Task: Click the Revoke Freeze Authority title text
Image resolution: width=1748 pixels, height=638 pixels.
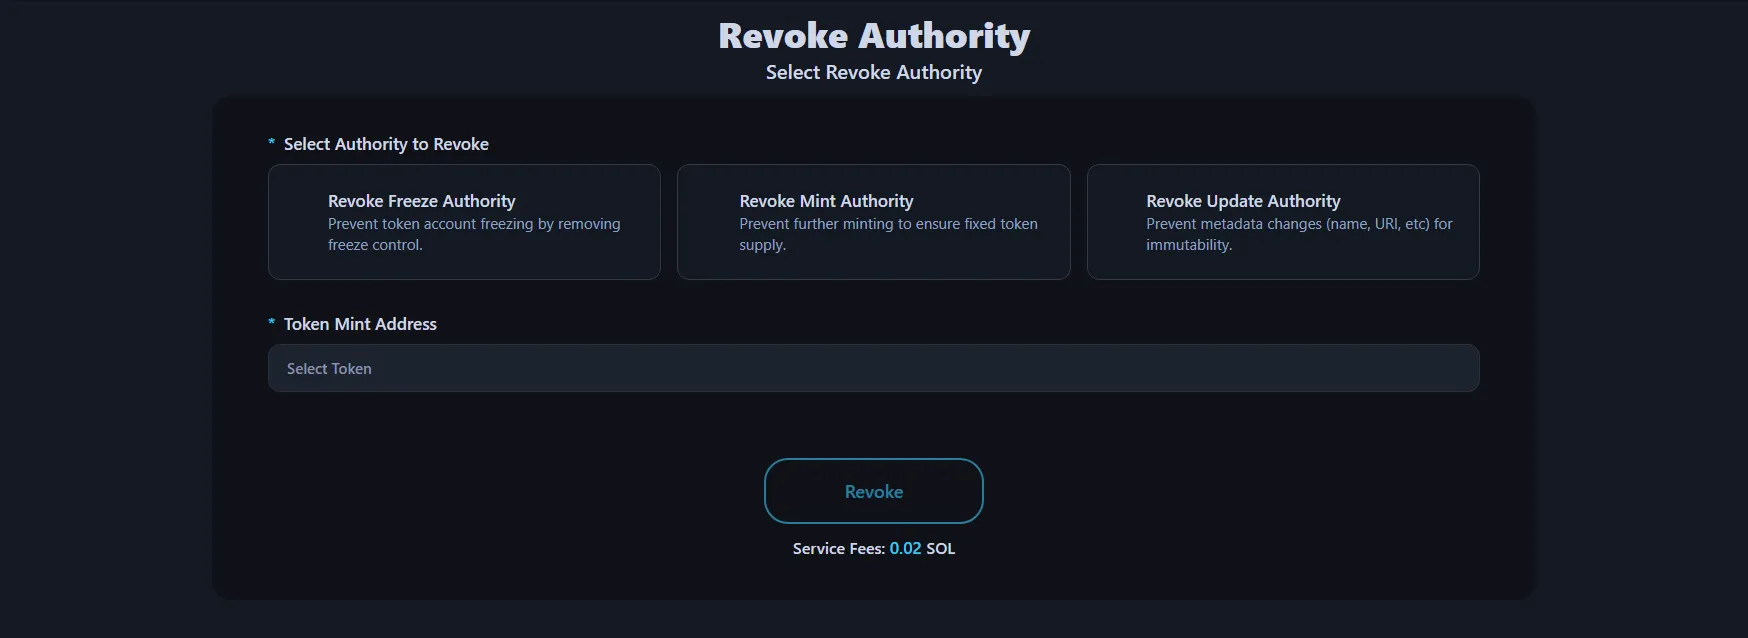Action: coord(421,201)
